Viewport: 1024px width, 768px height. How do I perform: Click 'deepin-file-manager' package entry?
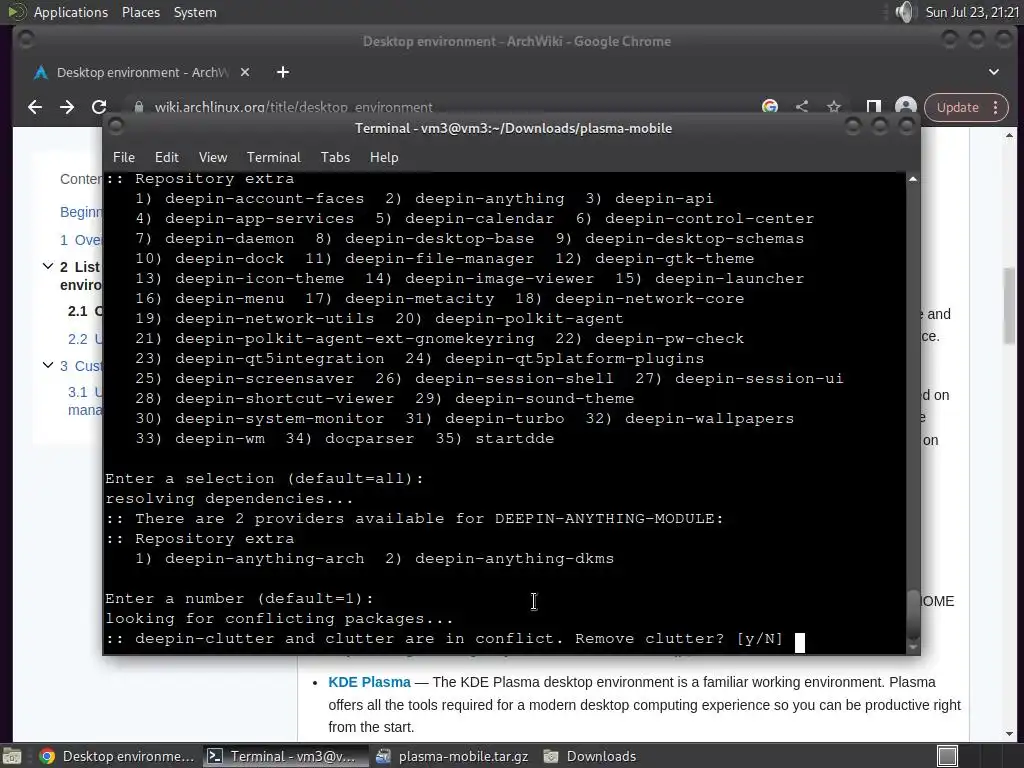(440, 259)
